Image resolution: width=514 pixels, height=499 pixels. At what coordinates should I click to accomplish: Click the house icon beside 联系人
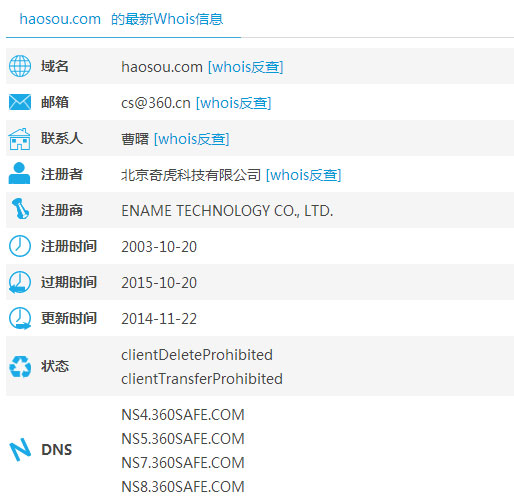[20, 139]
